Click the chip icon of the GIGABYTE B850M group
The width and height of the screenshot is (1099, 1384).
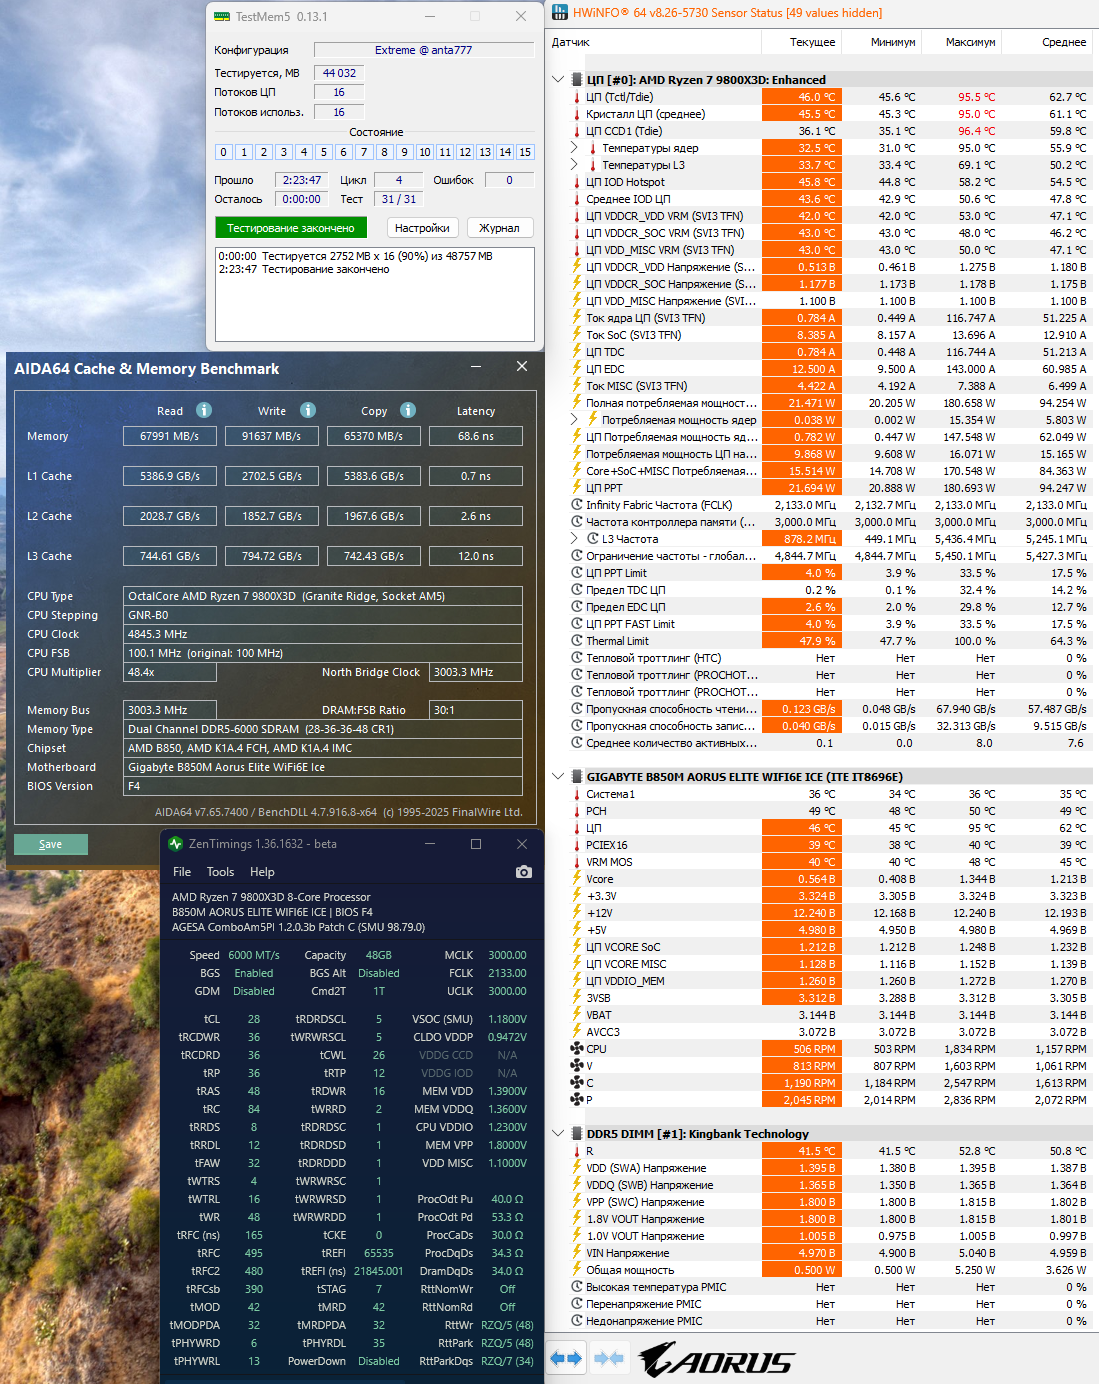[x=577, y=777]
